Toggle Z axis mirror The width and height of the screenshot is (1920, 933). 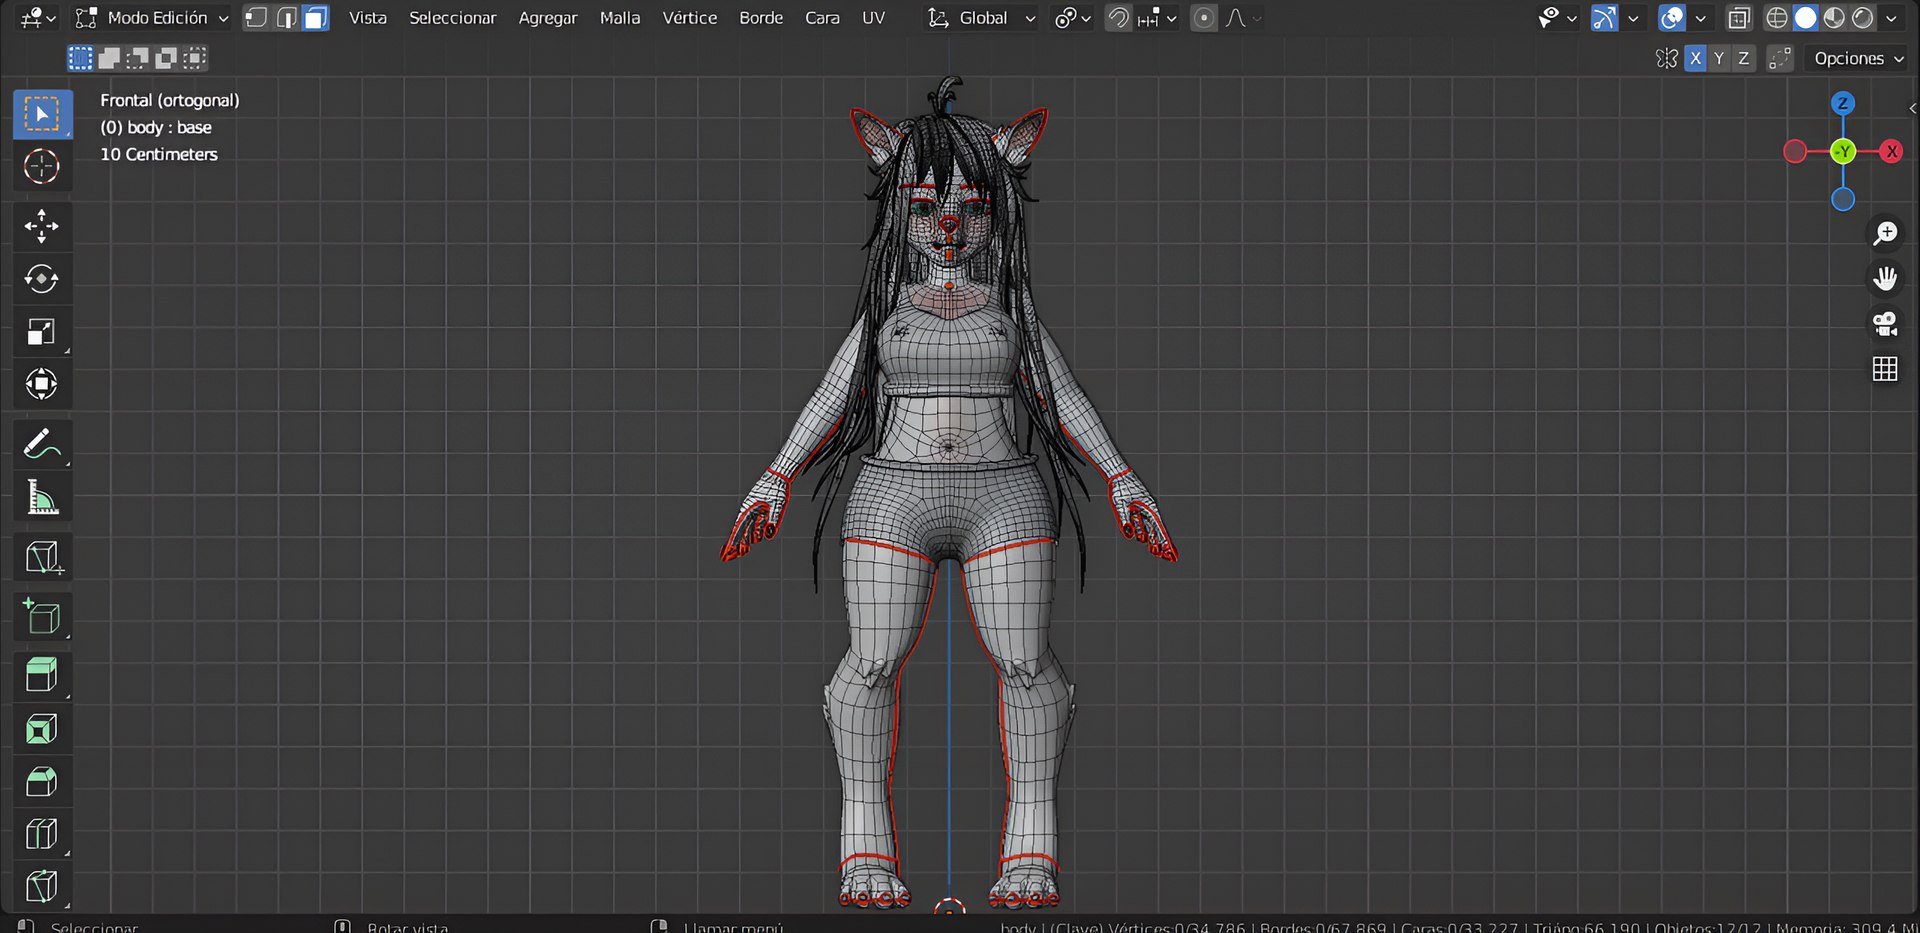(x=1743, y=58)
